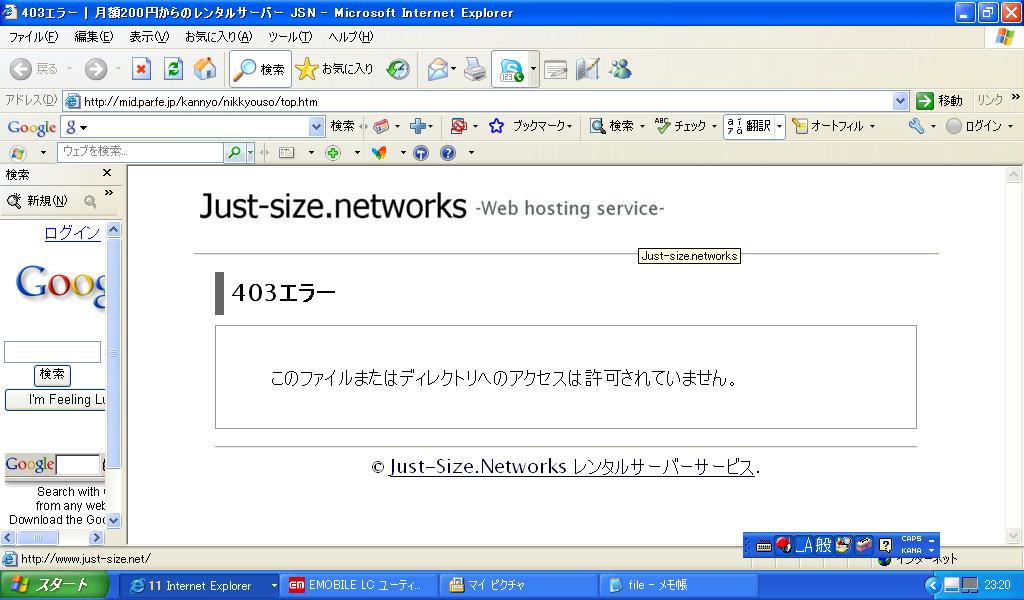The height and width of the screenshot is (600, 1024).
Task: Open the wrench settings icon
Action: coord(916,126)
